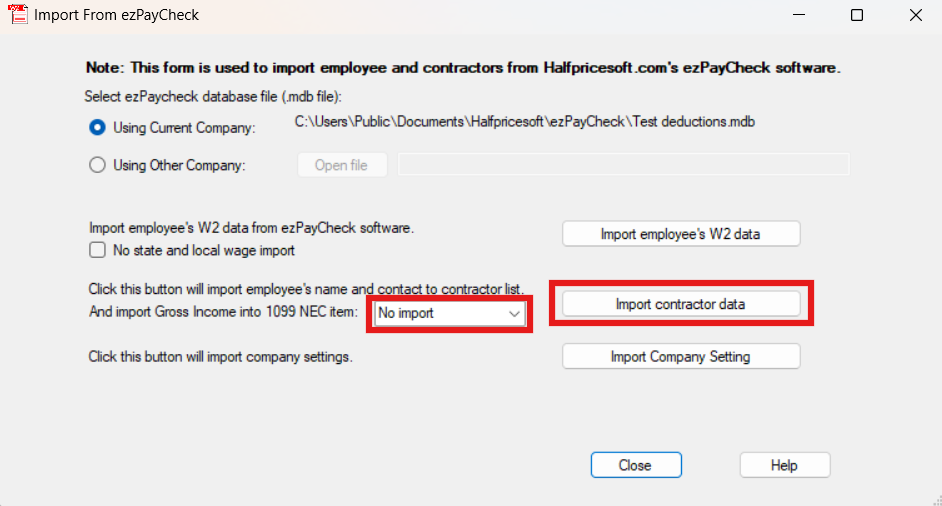Minimize the Import From ezPayCheck window
The image size is (942, 506).
click(798, 15)
